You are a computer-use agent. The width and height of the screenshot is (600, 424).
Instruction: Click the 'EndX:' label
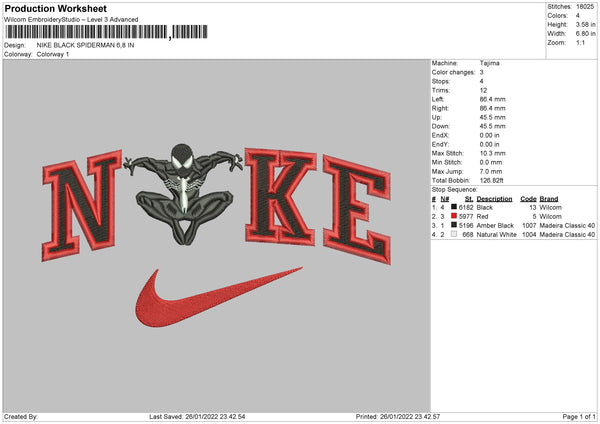[440, 135]
